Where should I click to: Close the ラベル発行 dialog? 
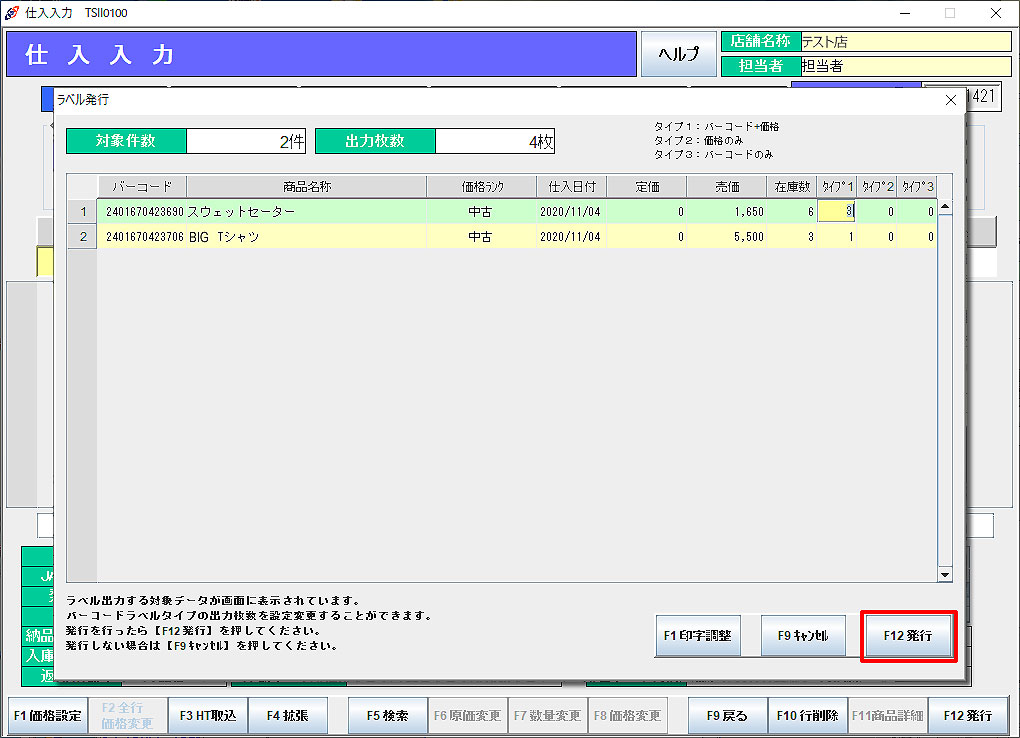click(950, 99)
